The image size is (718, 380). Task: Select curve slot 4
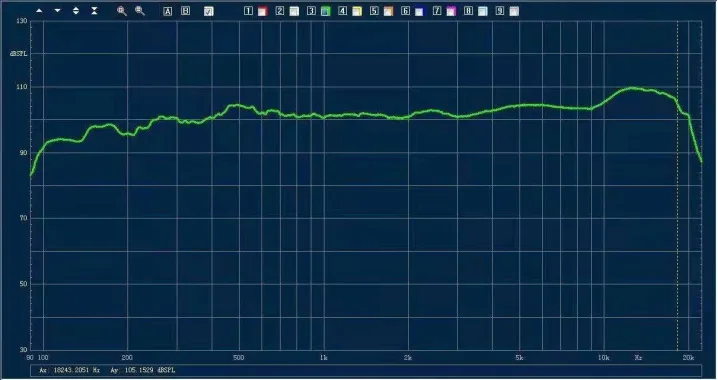[x=343, y=11]
